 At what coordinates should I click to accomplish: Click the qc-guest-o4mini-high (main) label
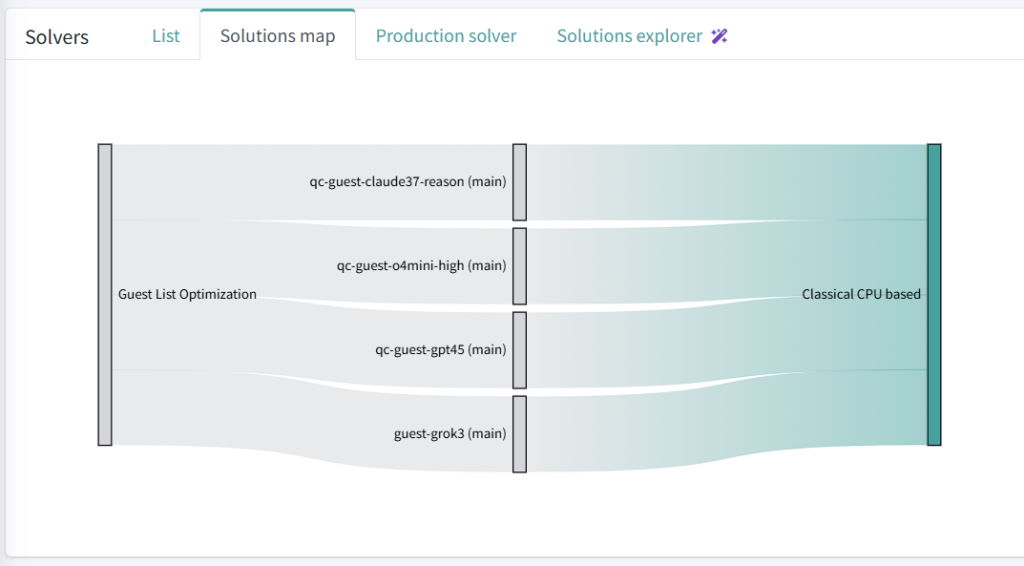[x=421, y=266]
